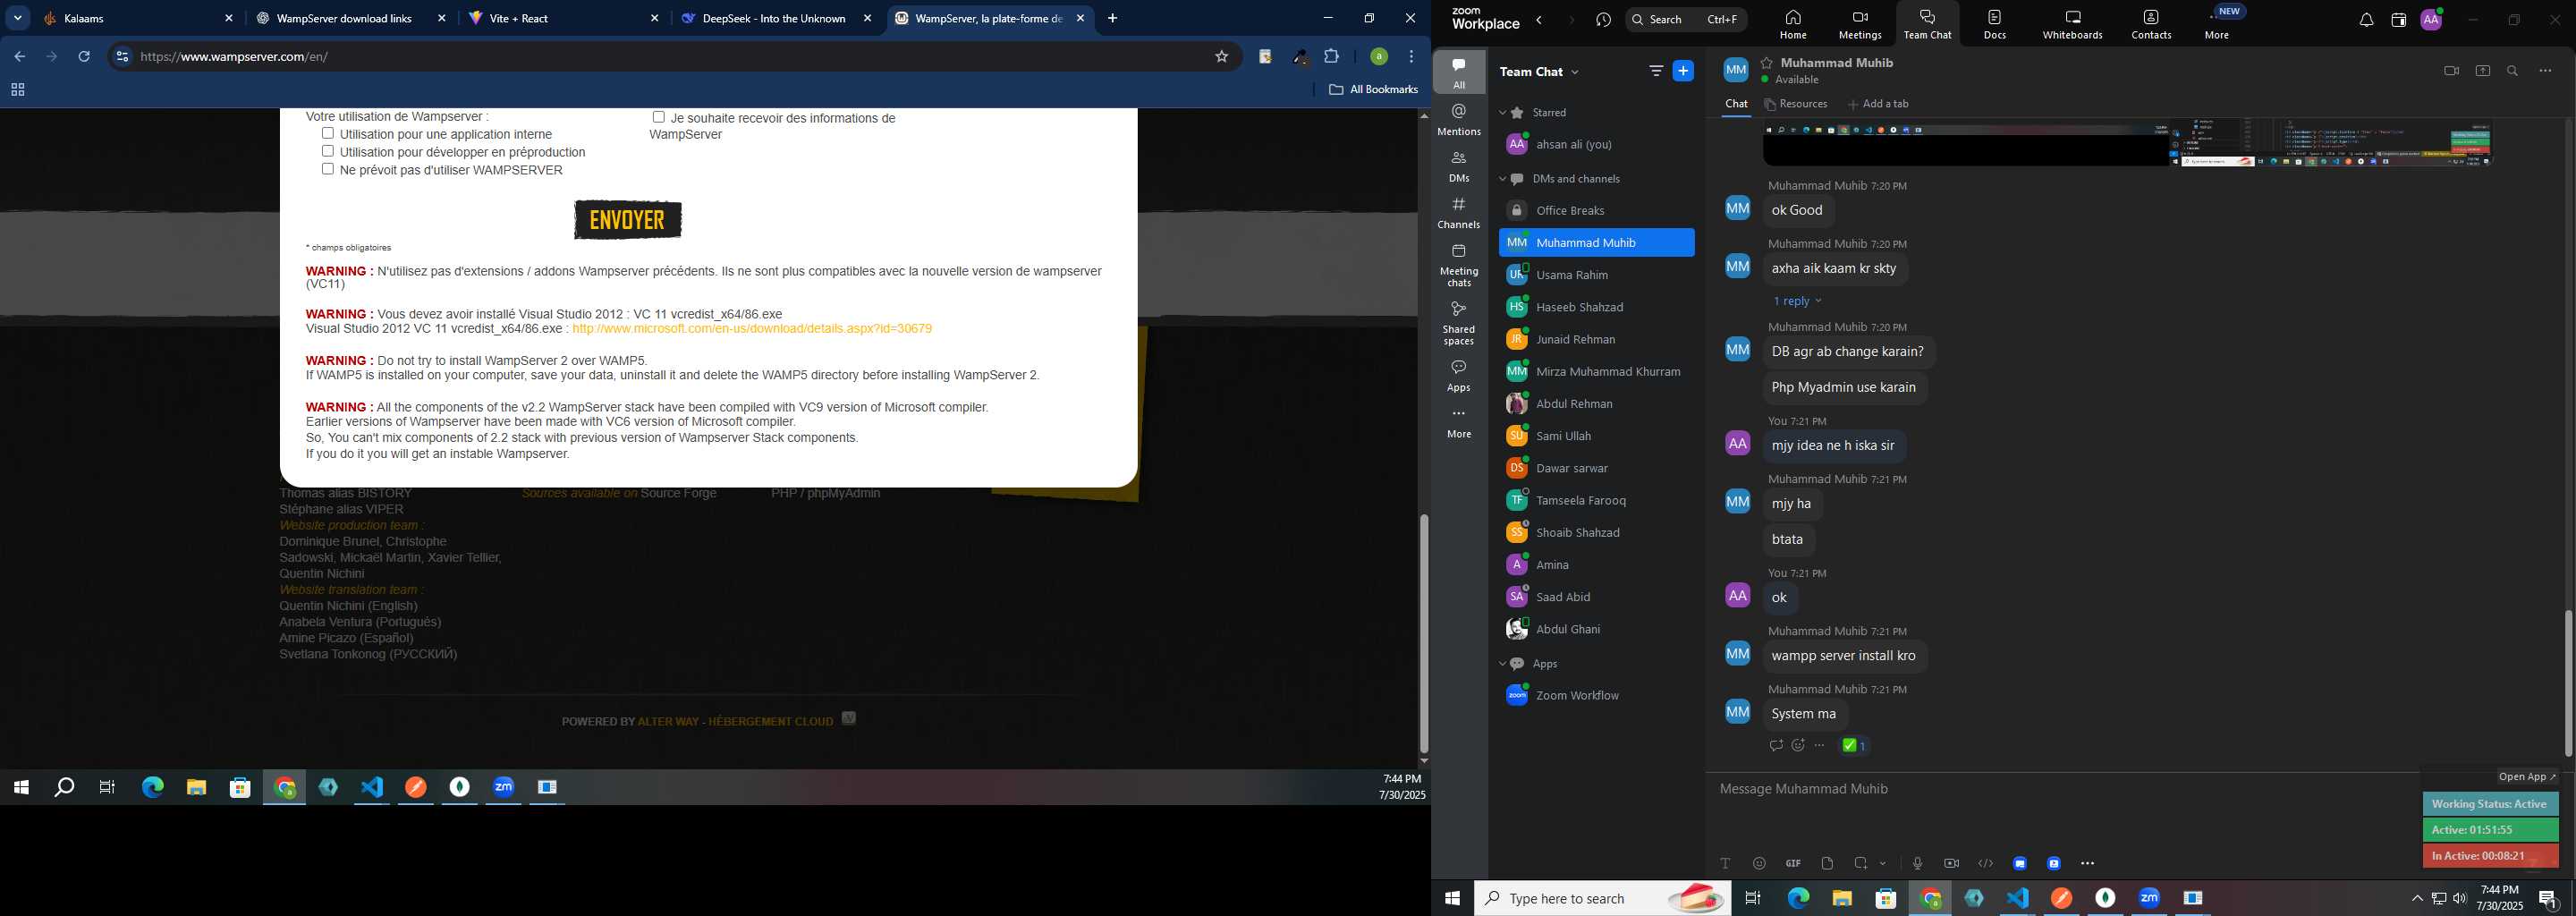
Task: Open shared screenshot thumbnail in chat
Action: [x=2127, y=143]
